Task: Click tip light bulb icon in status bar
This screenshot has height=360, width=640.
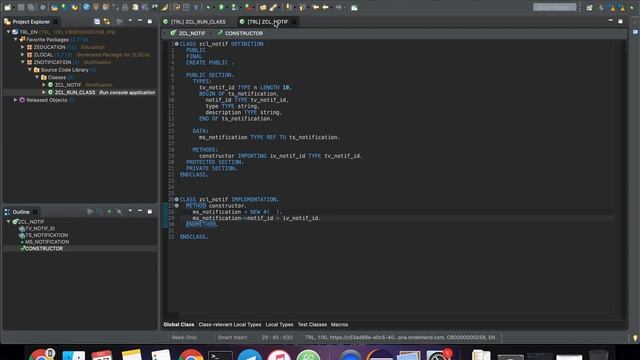Action: (x=635, y=338)
